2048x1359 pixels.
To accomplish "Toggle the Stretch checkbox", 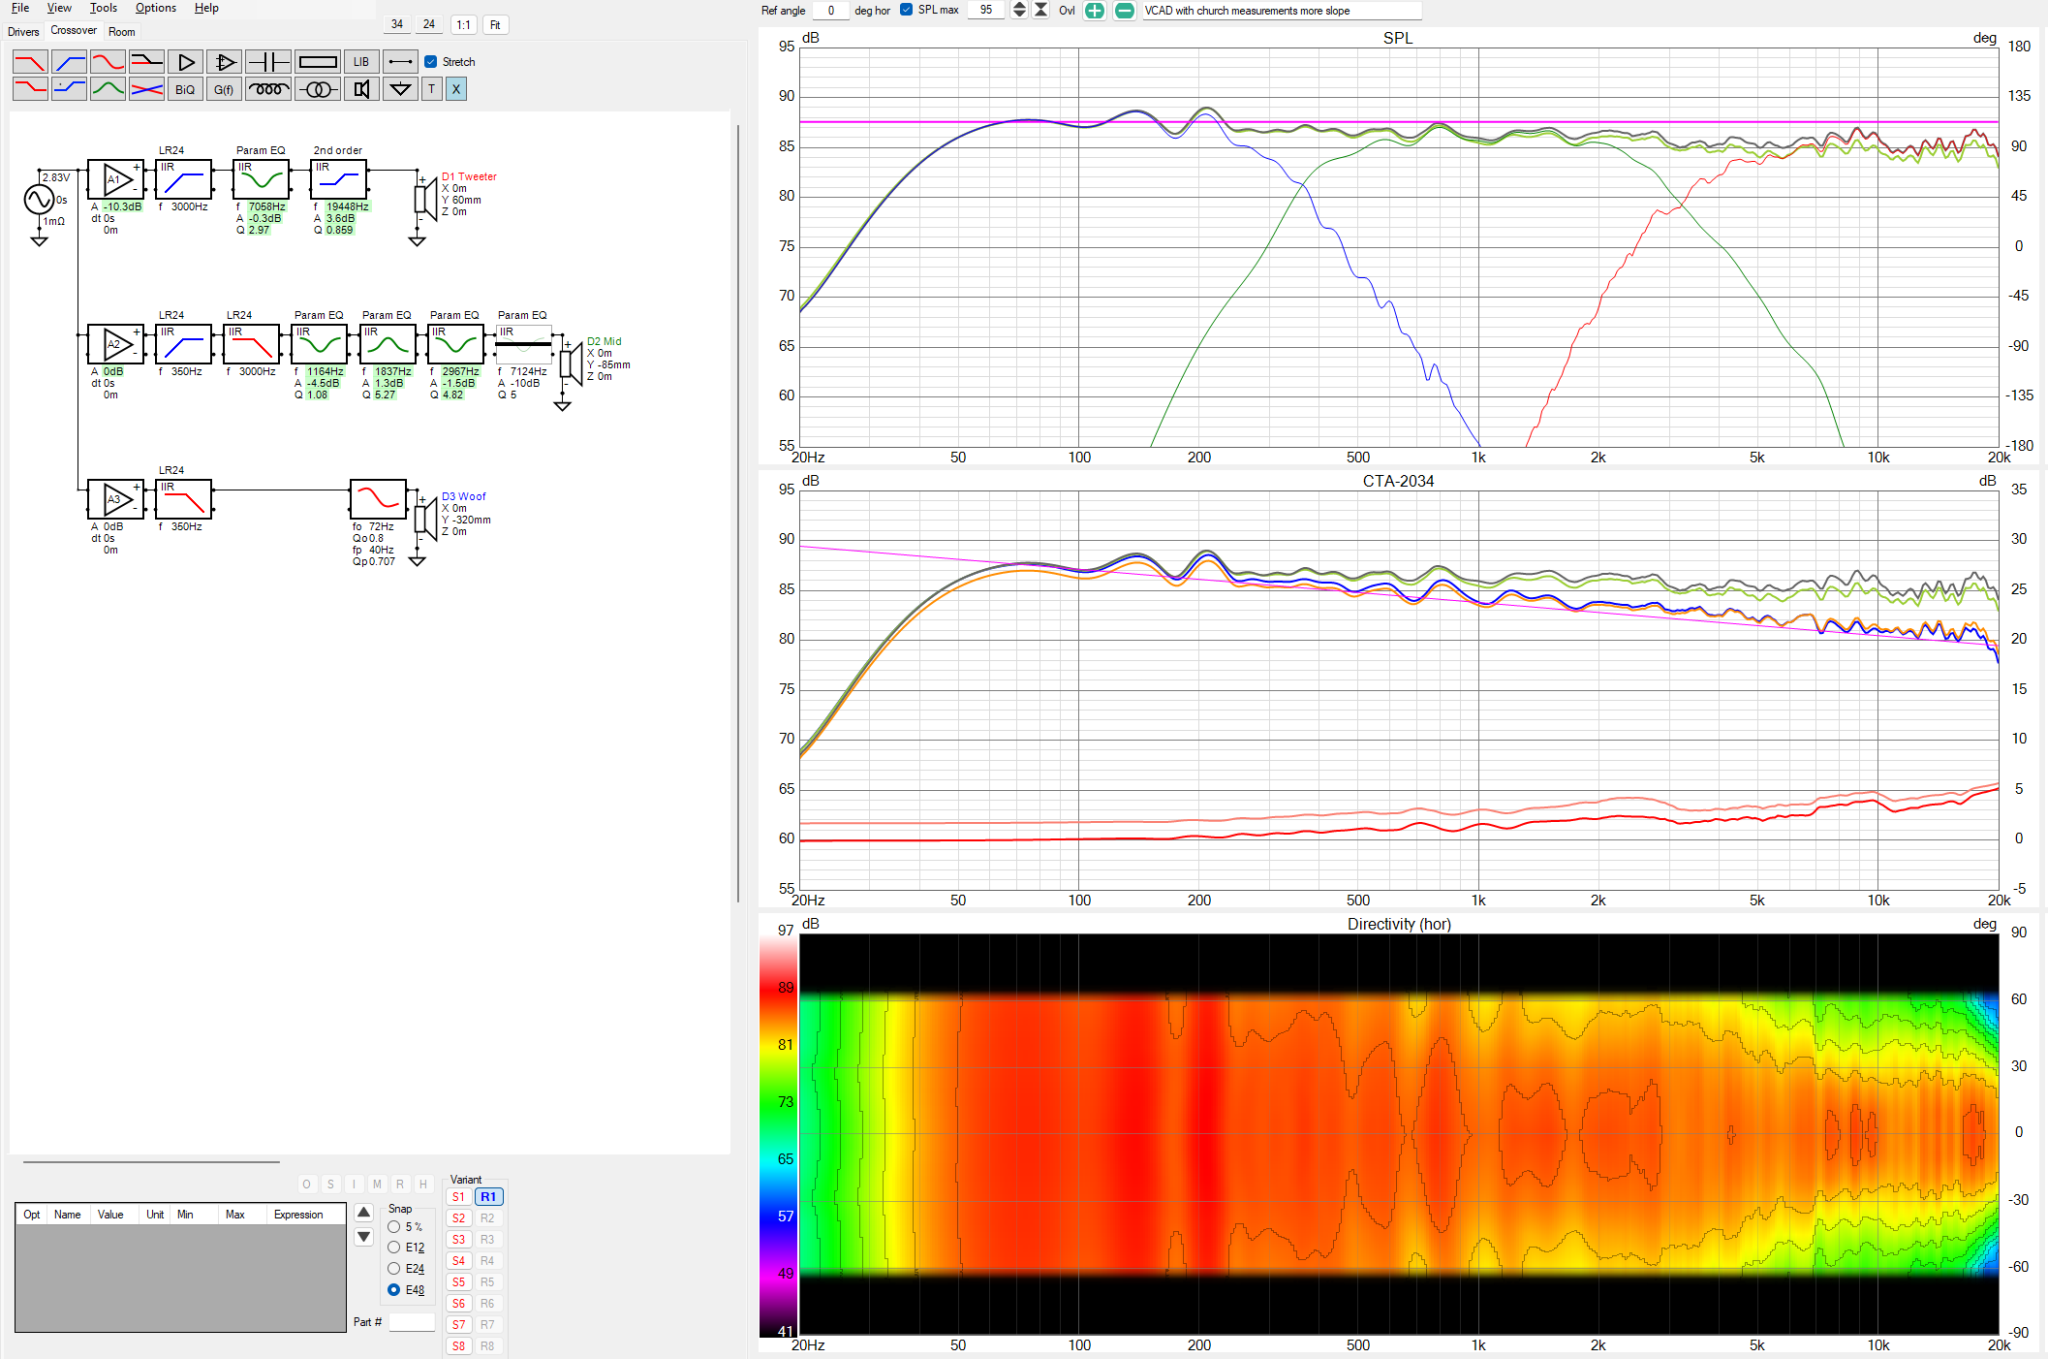I will [x=431, y=62].
